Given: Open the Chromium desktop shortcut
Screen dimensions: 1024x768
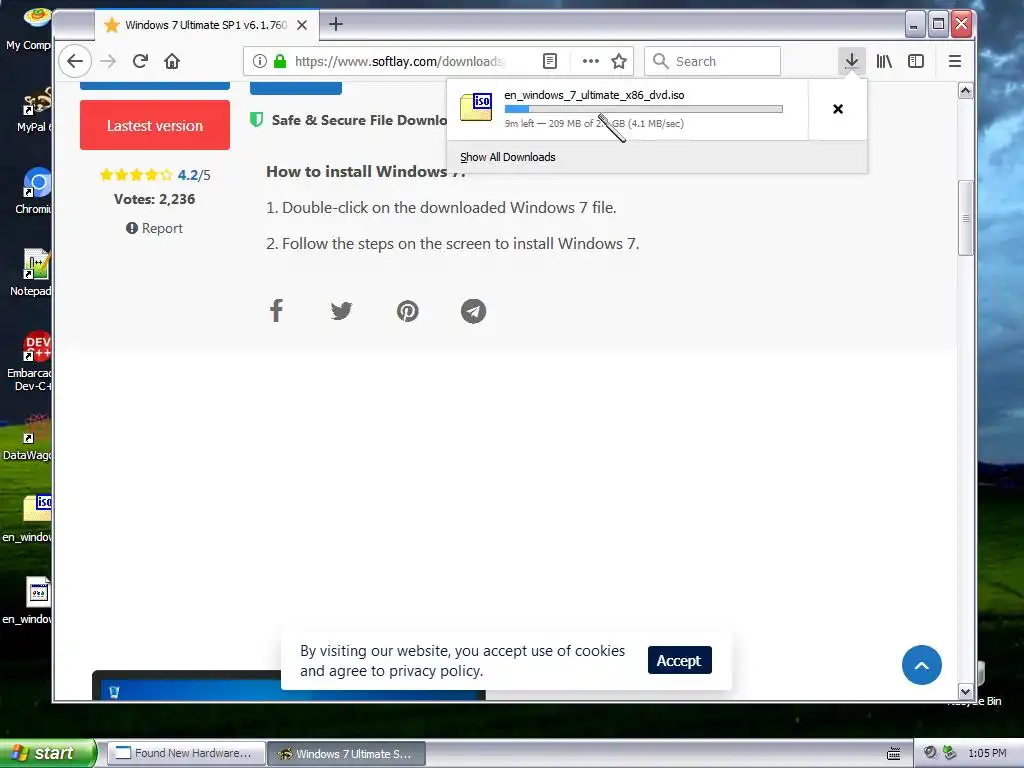Looking at the screenshot, I should point(37,184).
